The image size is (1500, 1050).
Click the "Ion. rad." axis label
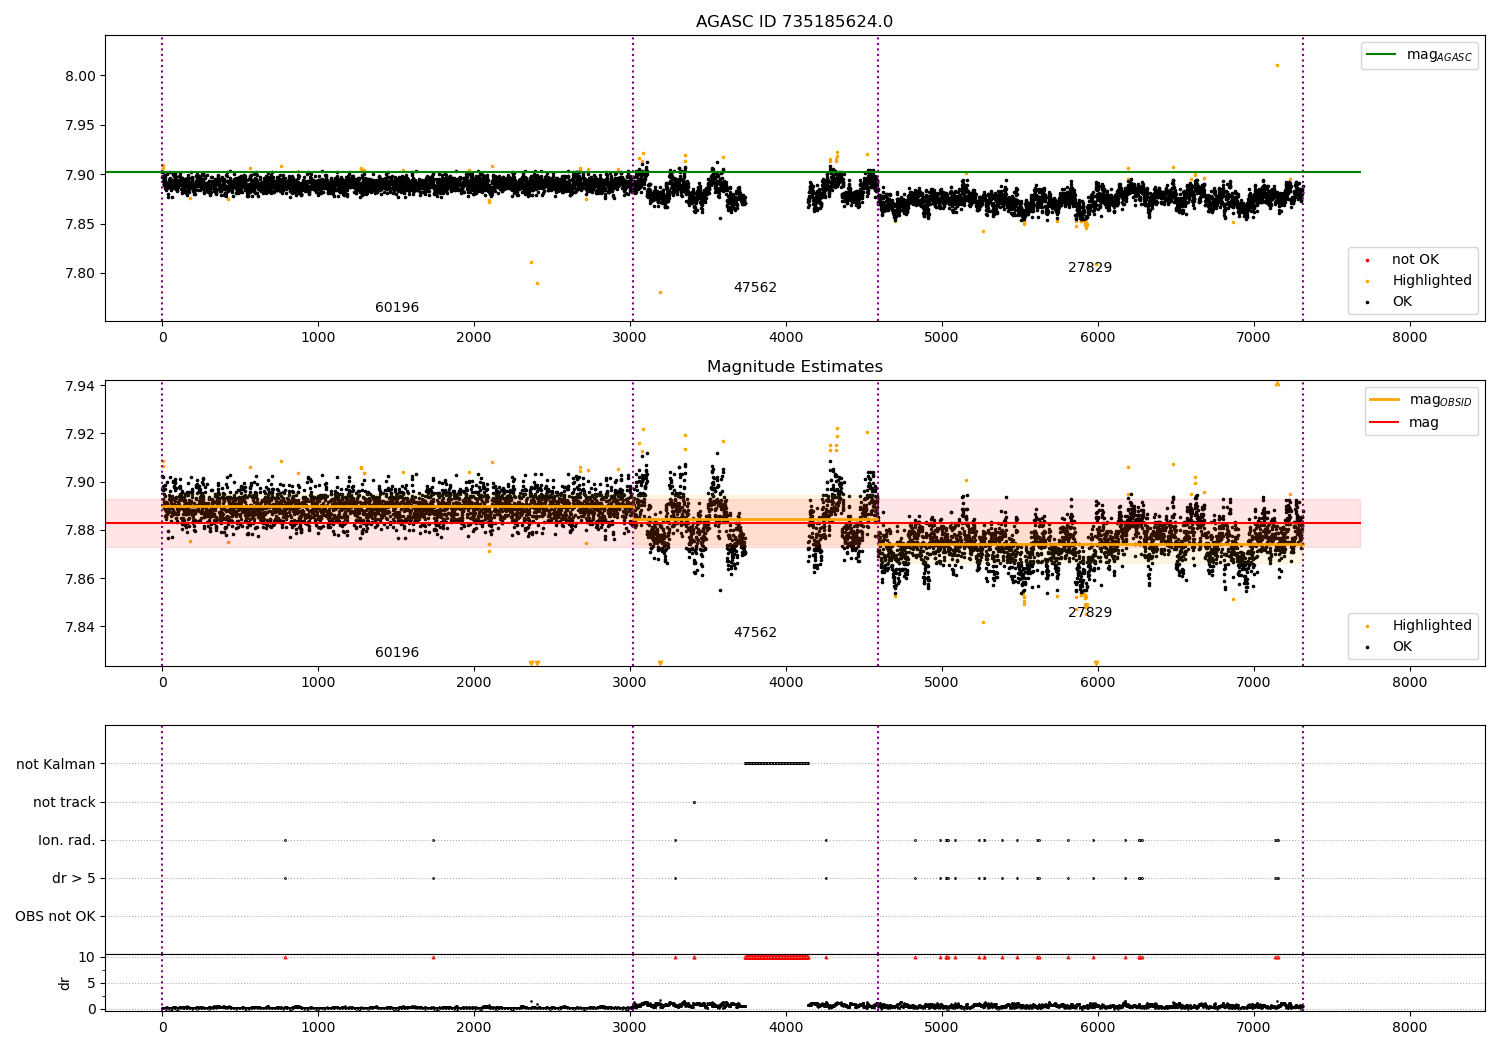67,841
